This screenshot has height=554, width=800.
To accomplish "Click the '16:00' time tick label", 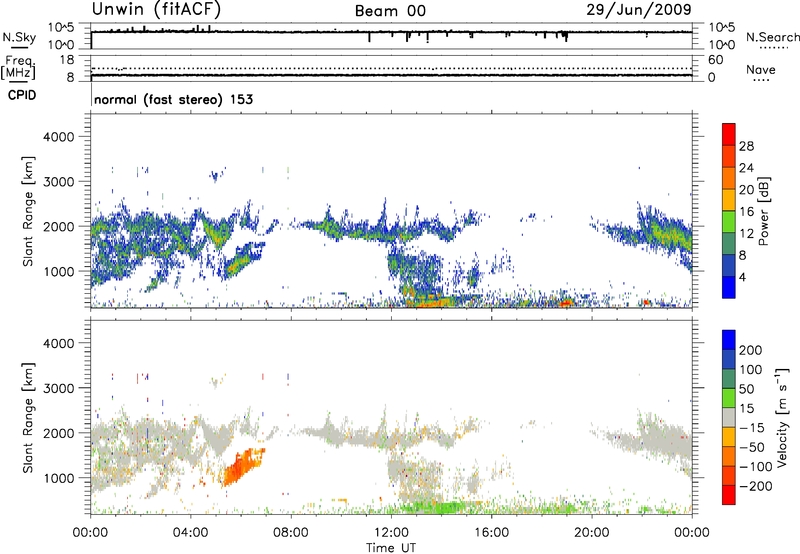I will click(x=491, y=533).
